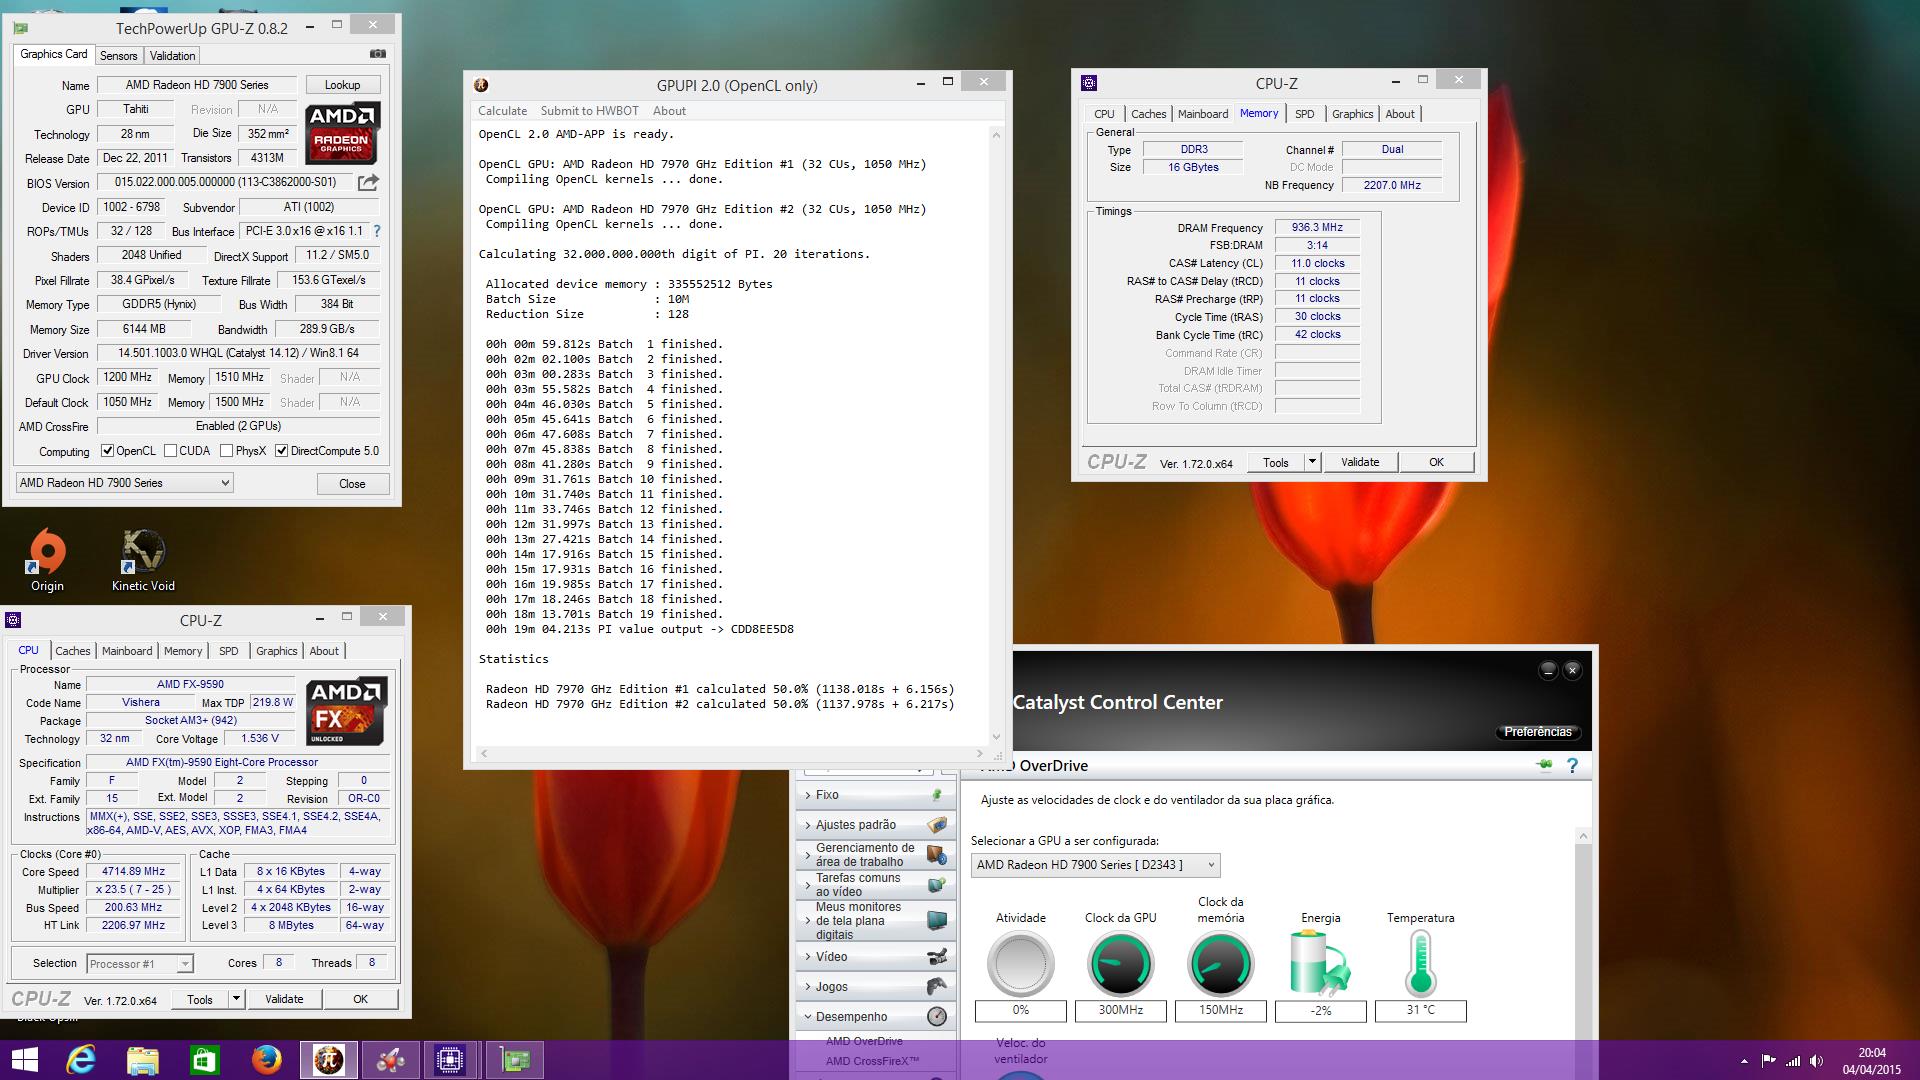Open the Windows Store from the taskbar
Viewport: 1920px width, 1080px height.
[204, 1060]
